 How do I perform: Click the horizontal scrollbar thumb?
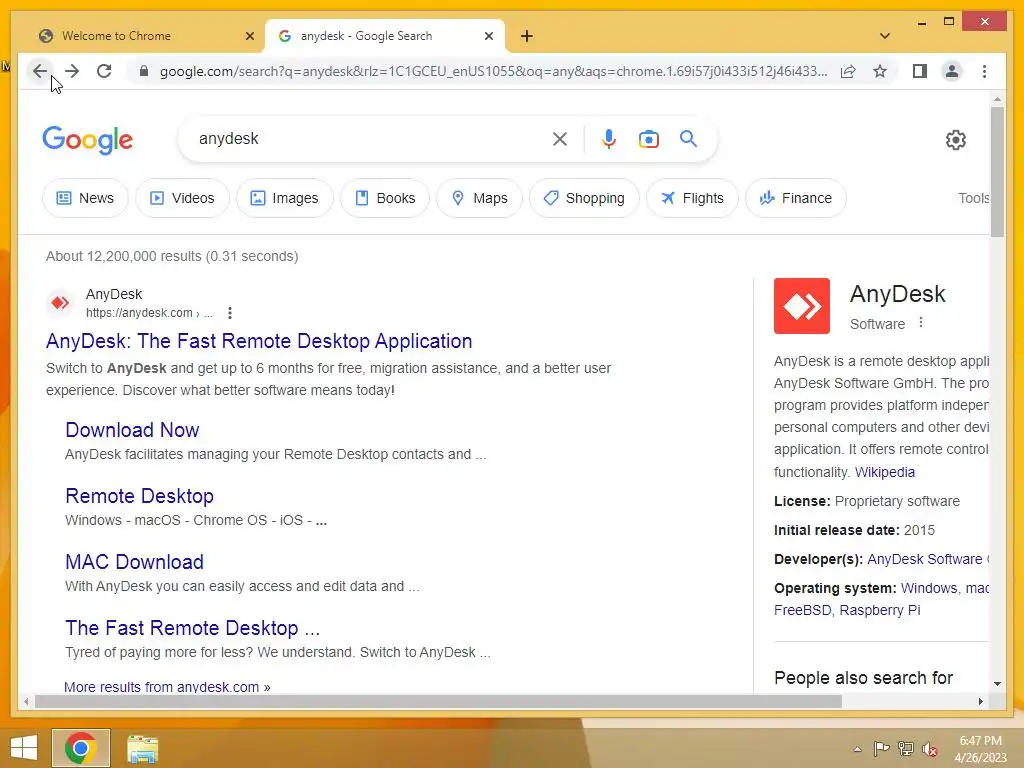click(439, 701)
